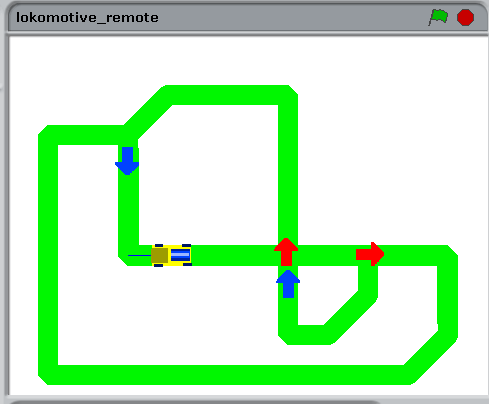The width and height of the screenshot is (489, 404).
Task: Stop all scripts with the red stop sign
Action: coord(465,17)
